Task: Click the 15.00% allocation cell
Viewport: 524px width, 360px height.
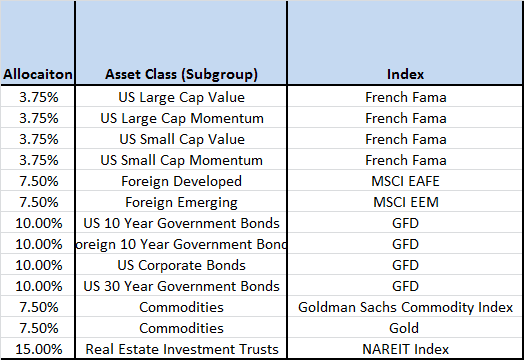Action: click(37, 349)
